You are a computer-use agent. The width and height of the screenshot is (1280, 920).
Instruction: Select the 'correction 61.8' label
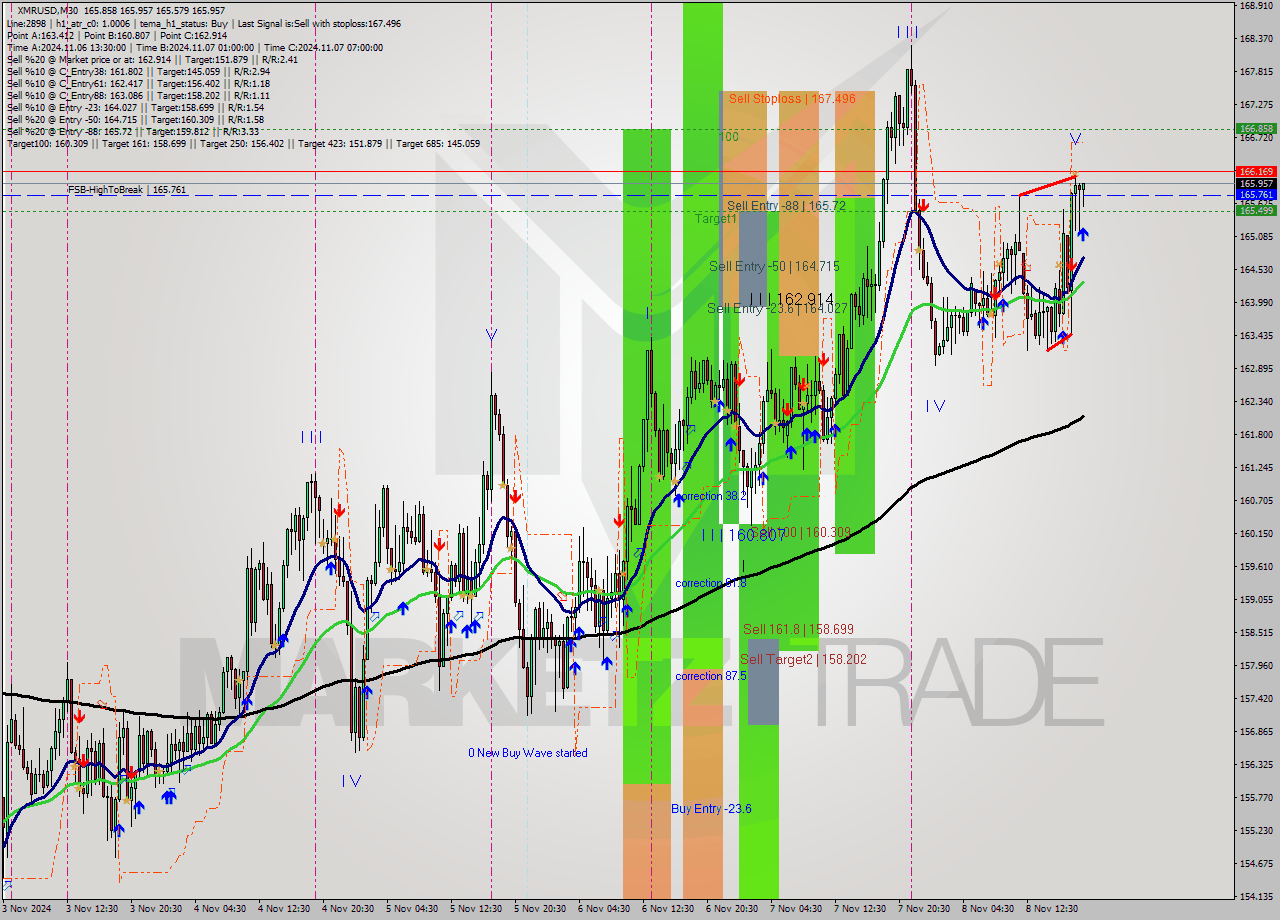711,583
